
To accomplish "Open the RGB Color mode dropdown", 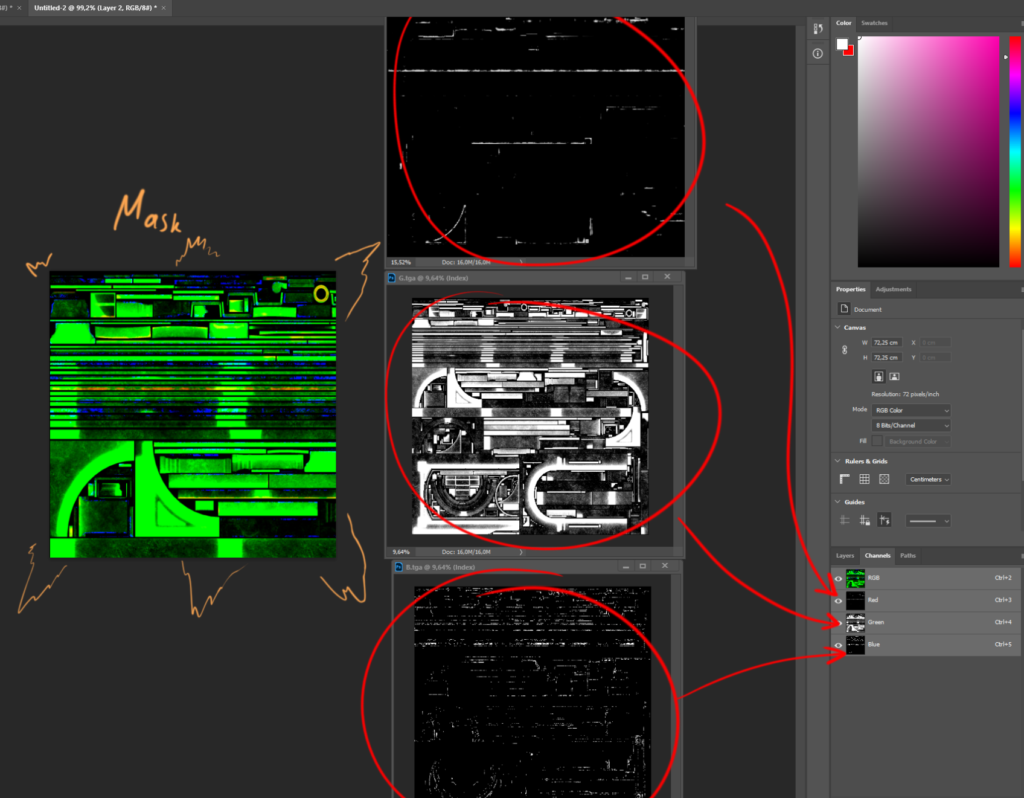I will click(910, 409).
